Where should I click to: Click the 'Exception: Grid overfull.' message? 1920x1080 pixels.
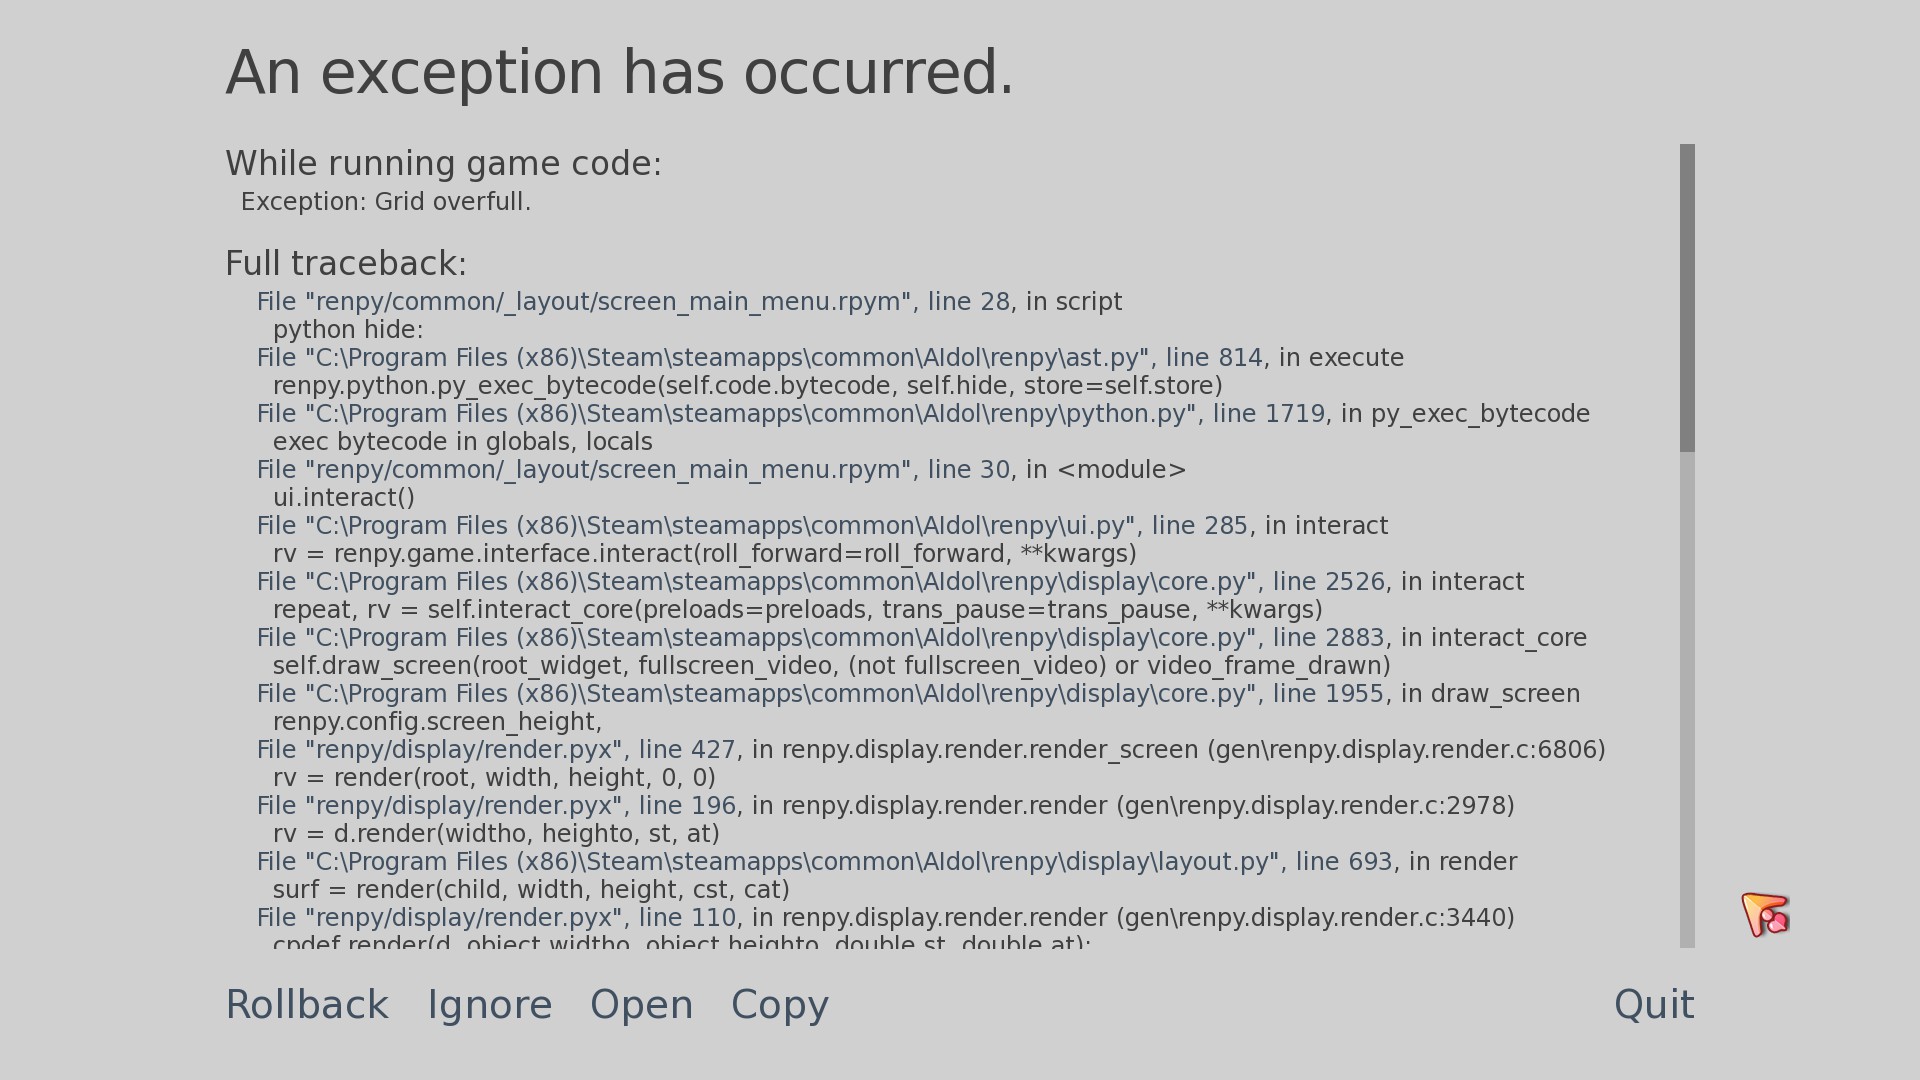tap(386, 202)
